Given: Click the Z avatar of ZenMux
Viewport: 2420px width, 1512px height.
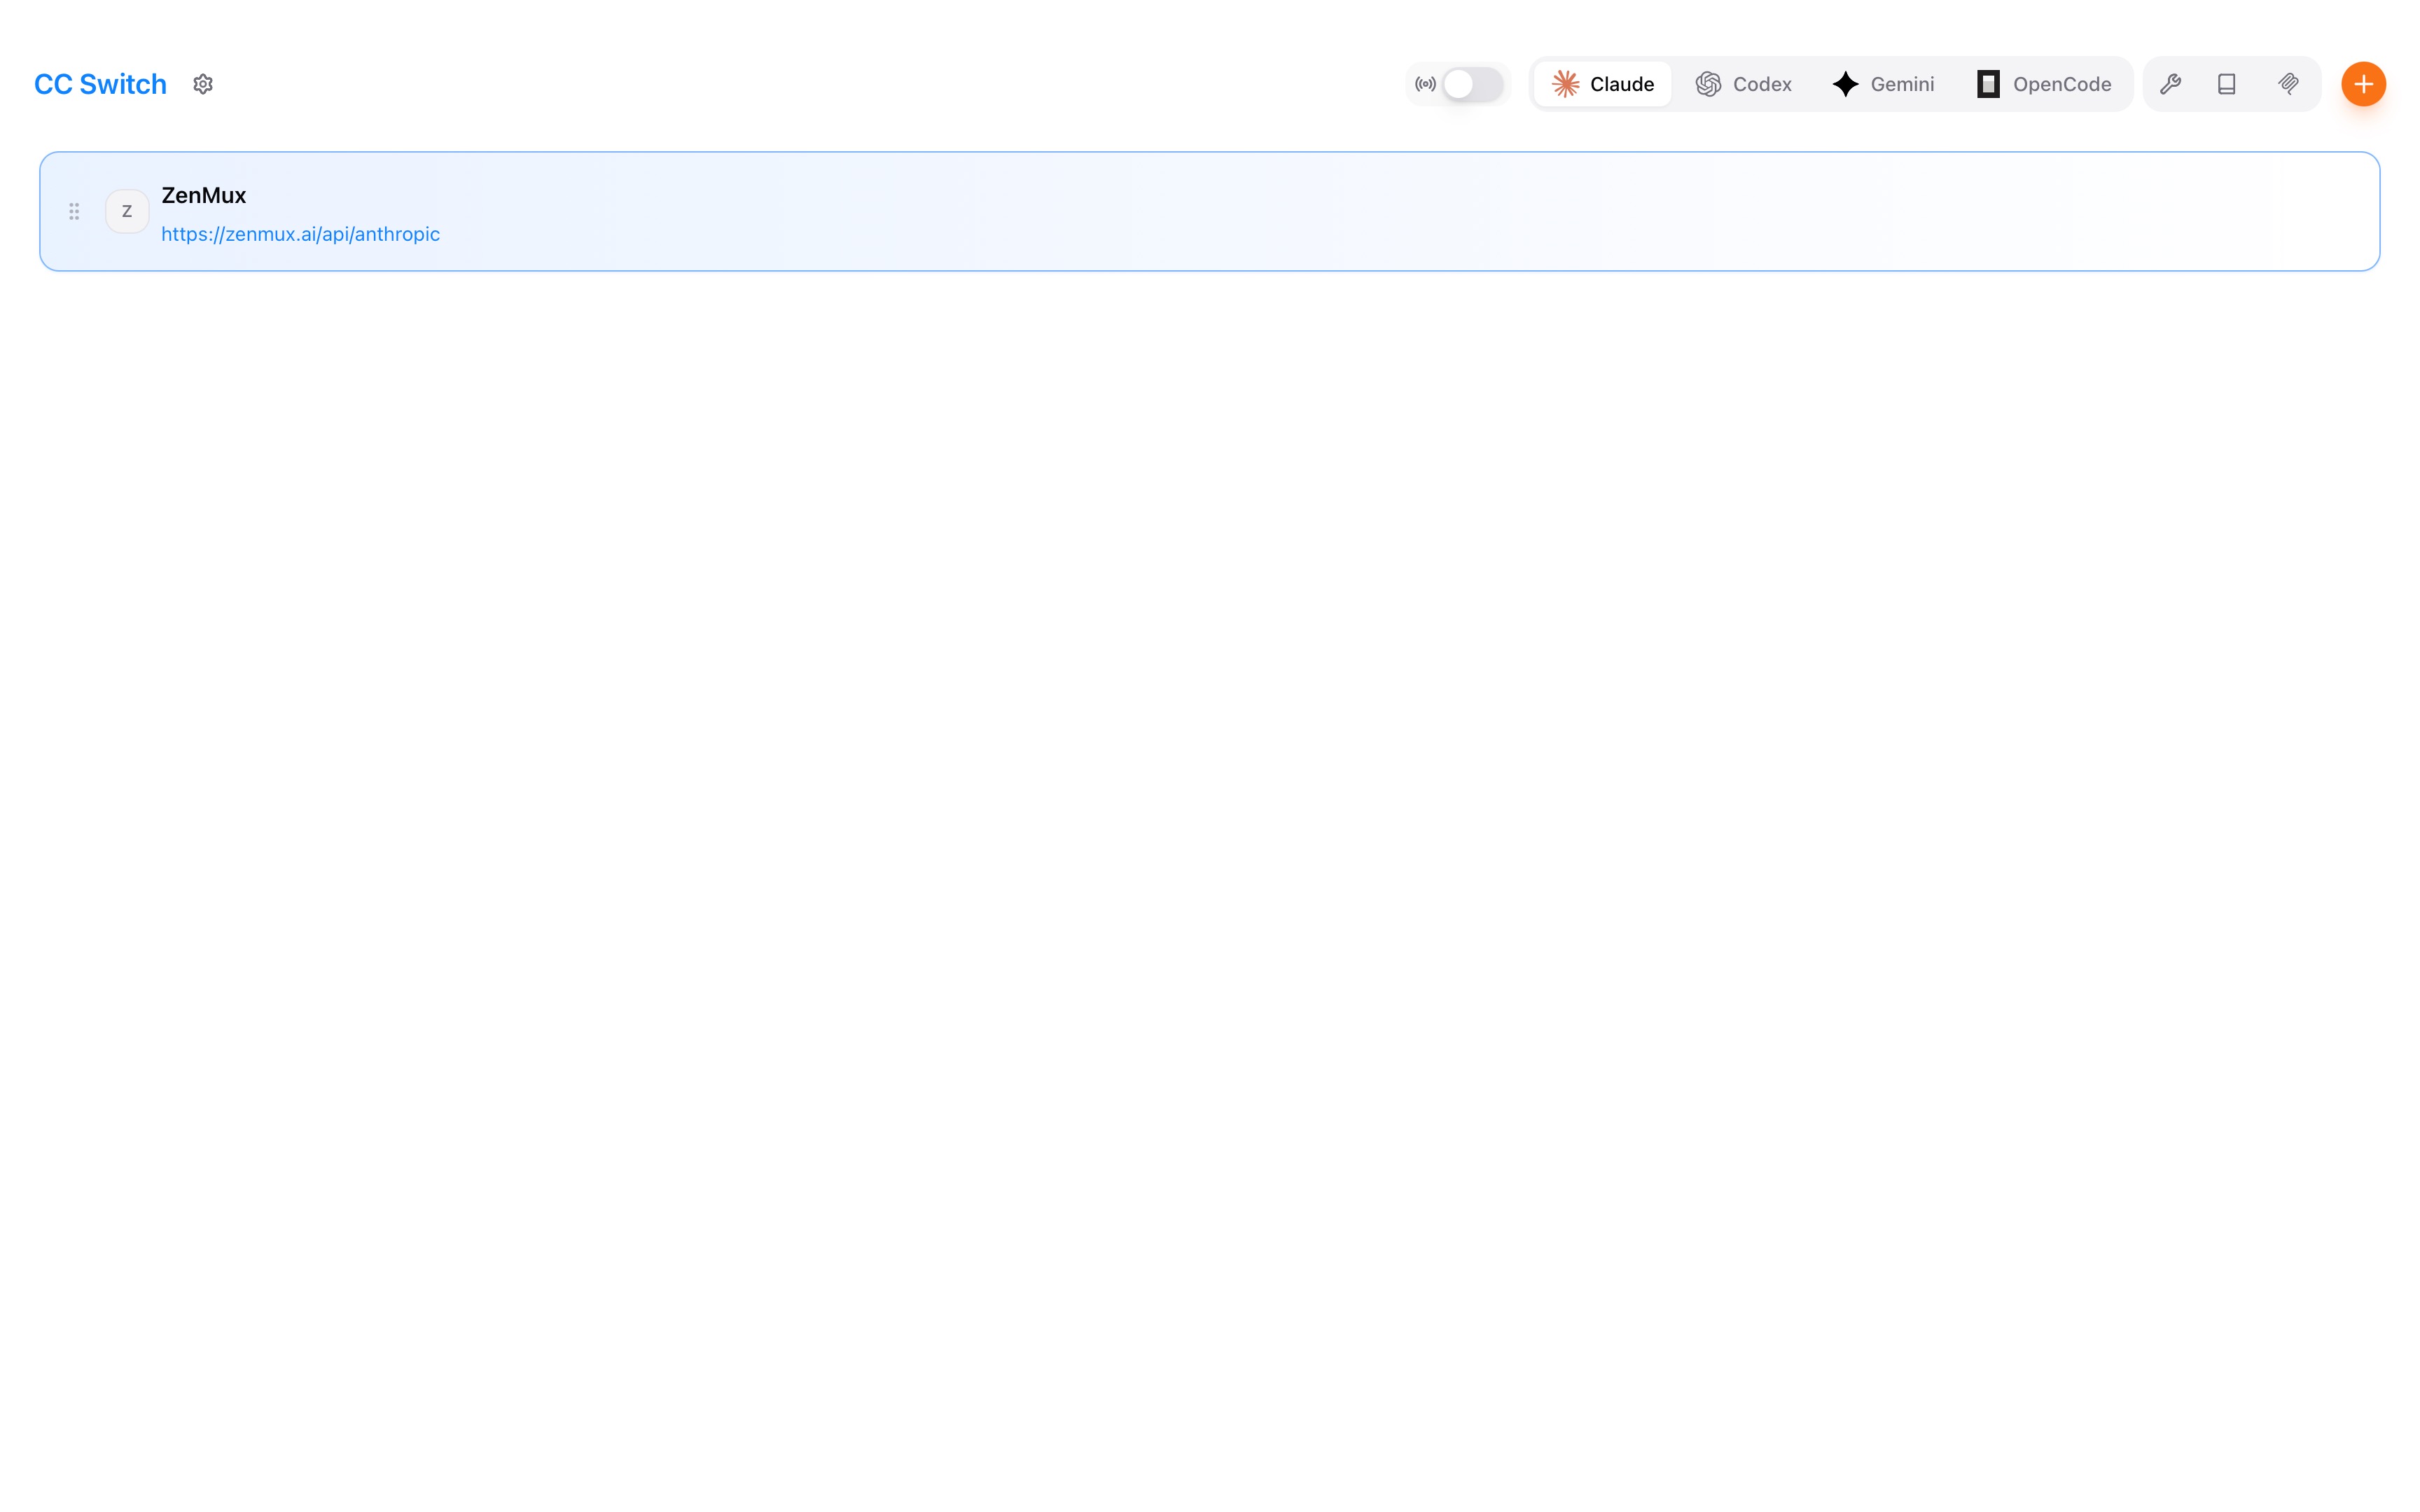Looking at the screenshot, I should (x=127, y=211).
